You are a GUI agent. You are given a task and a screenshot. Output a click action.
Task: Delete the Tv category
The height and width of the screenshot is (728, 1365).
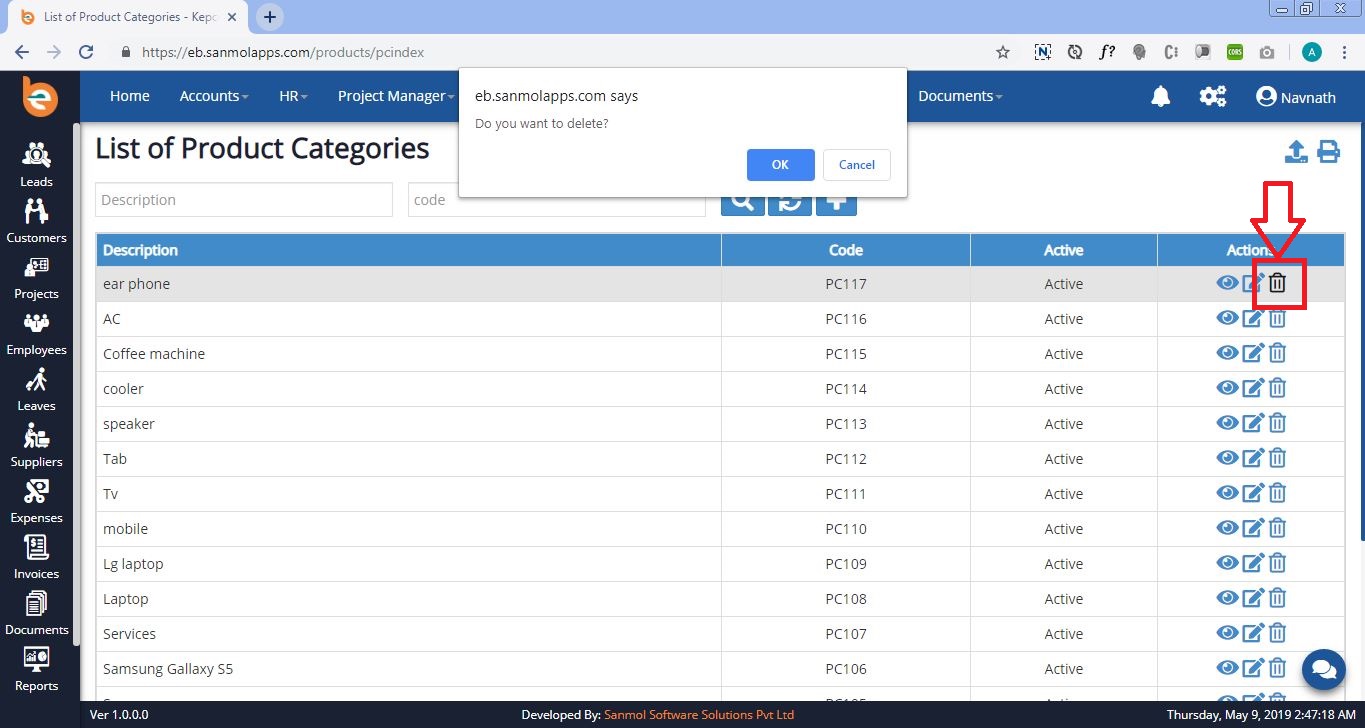point(1277,494)
